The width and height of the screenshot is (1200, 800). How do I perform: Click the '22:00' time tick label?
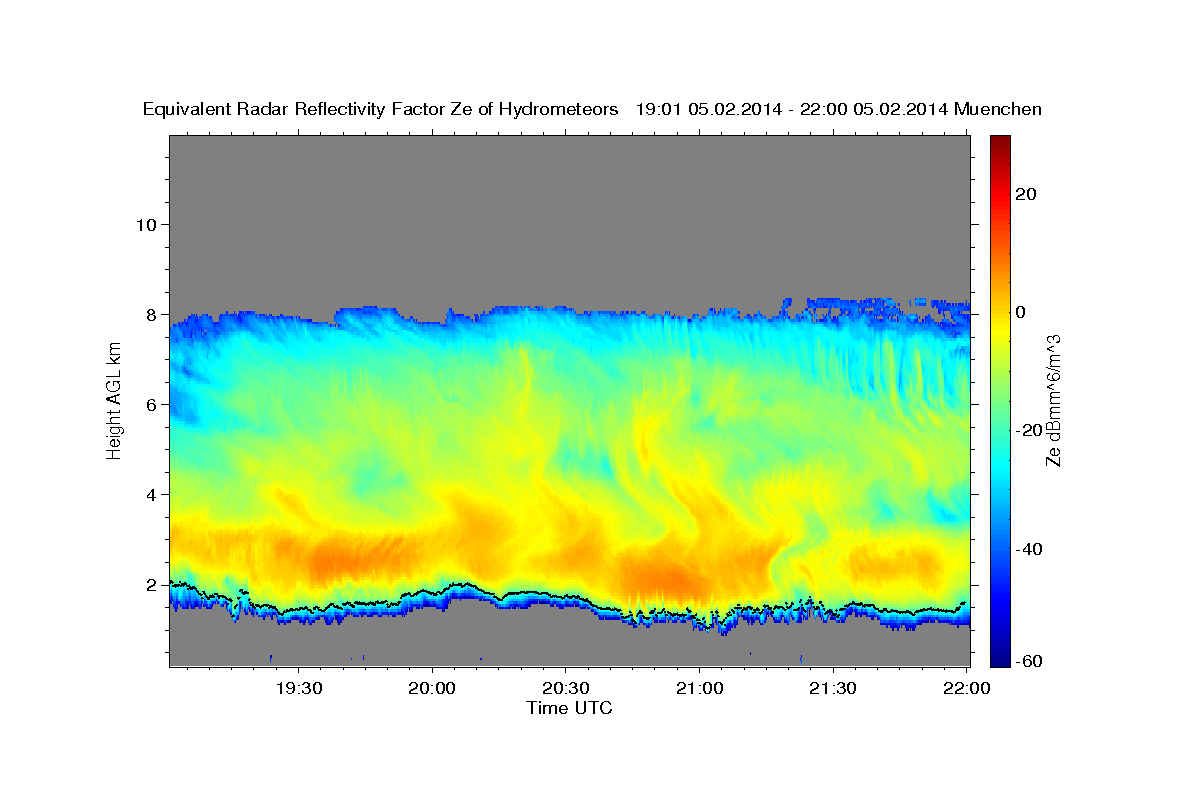pos(966,688)
